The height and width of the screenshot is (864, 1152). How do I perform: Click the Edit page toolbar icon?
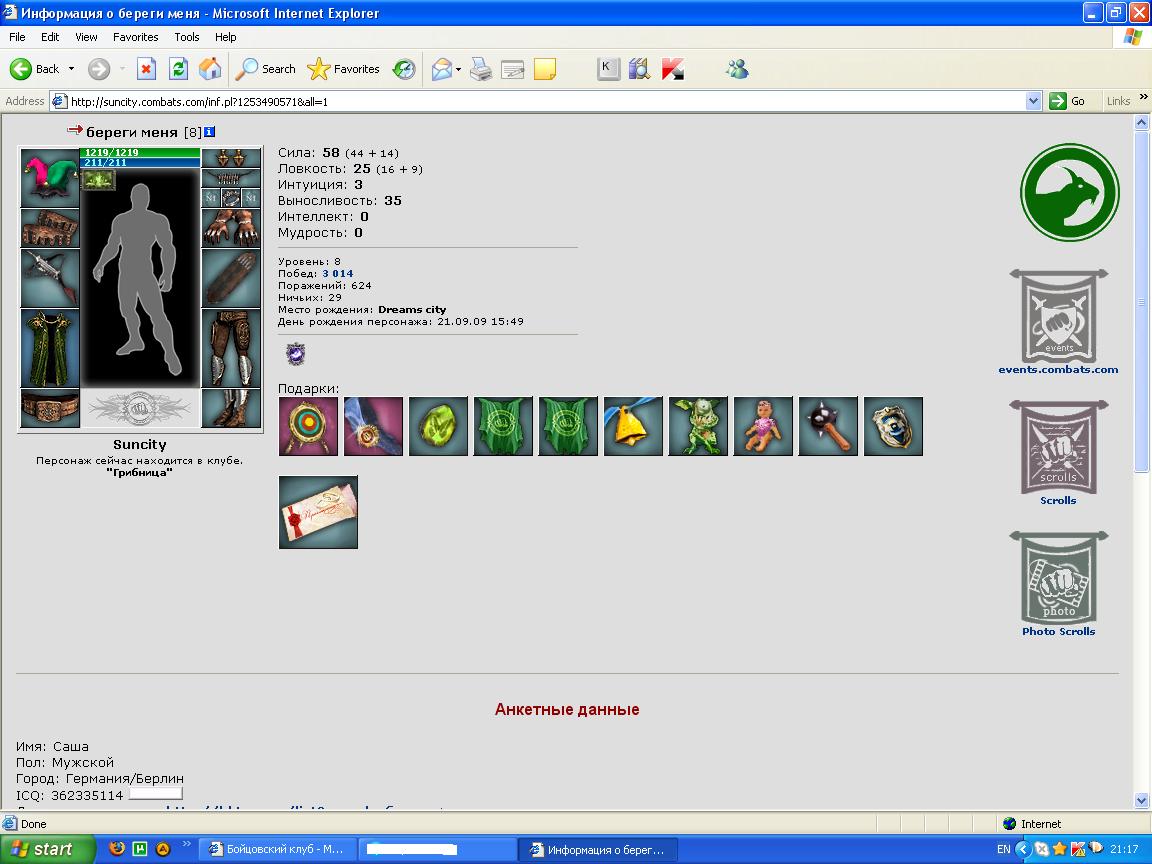pyautogui.click(x=513, y=69)
